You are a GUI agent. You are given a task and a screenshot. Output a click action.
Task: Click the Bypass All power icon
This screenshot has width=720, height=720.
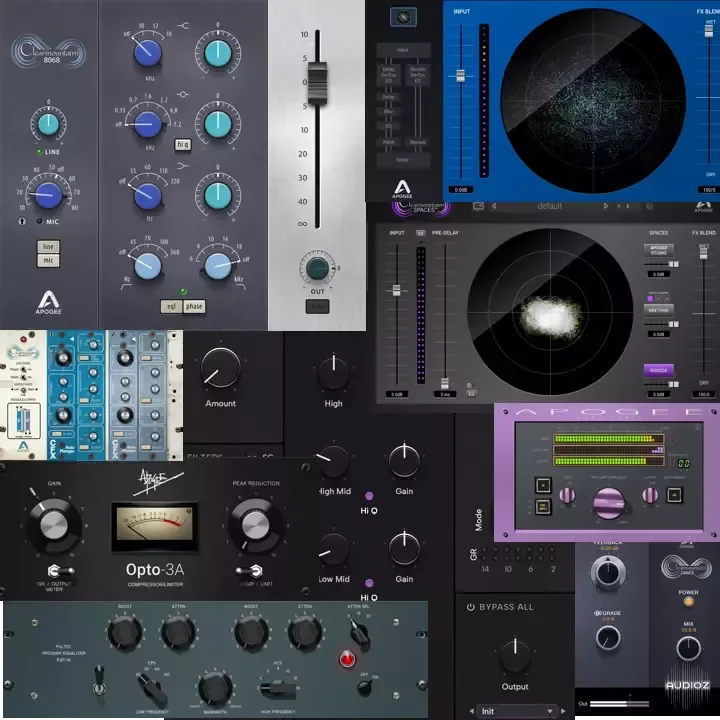(470, 607)
